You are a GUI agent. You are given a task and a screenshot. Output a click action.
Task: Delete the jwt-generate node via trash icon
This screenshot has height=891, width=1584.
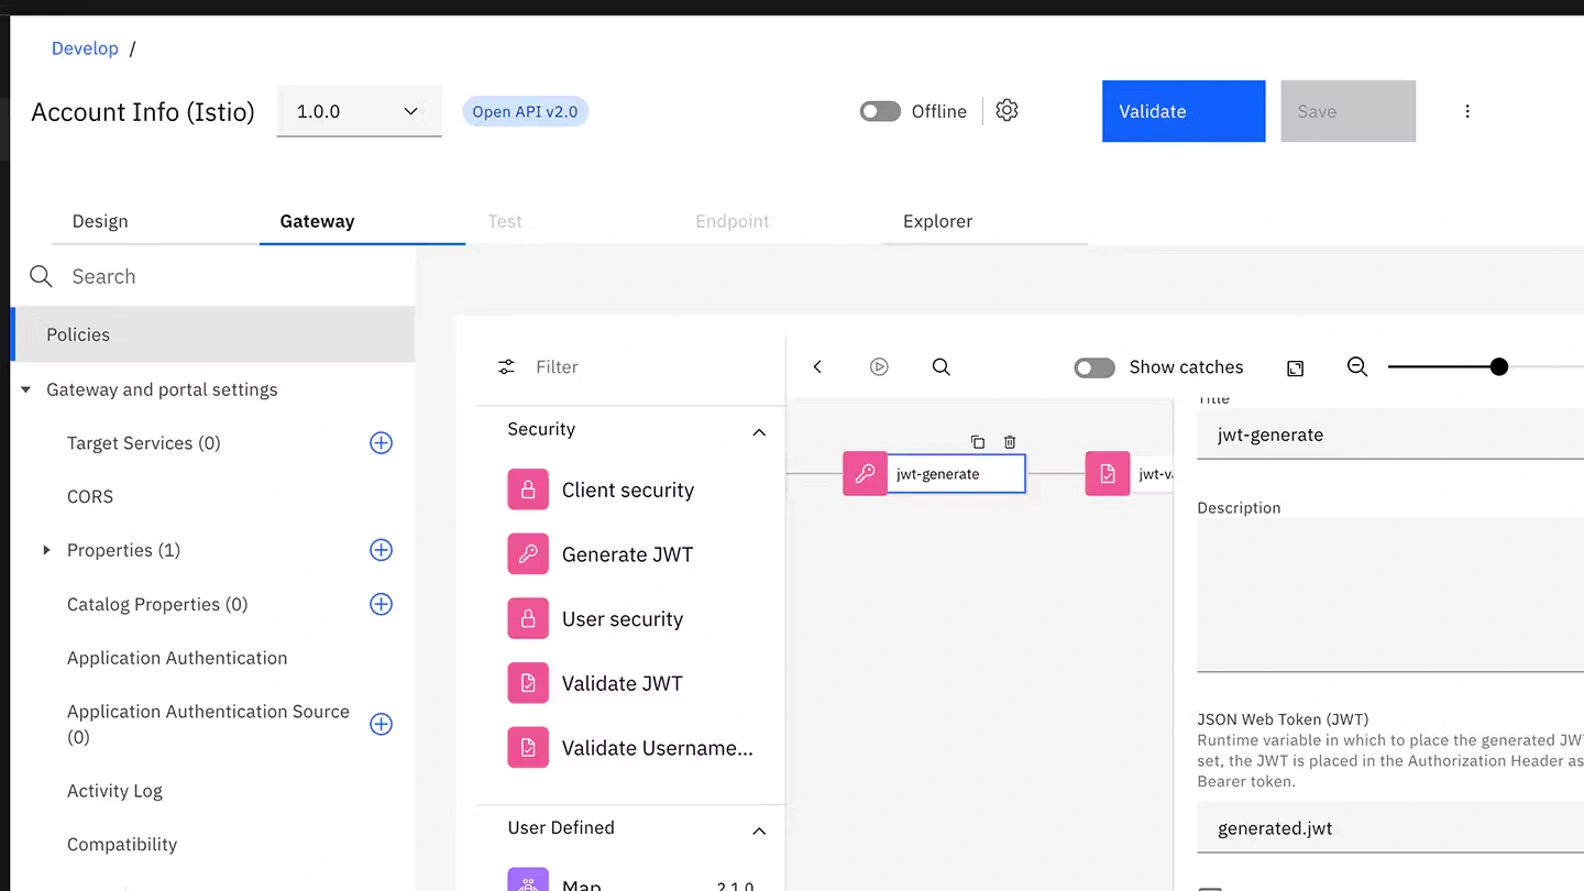1009,442
